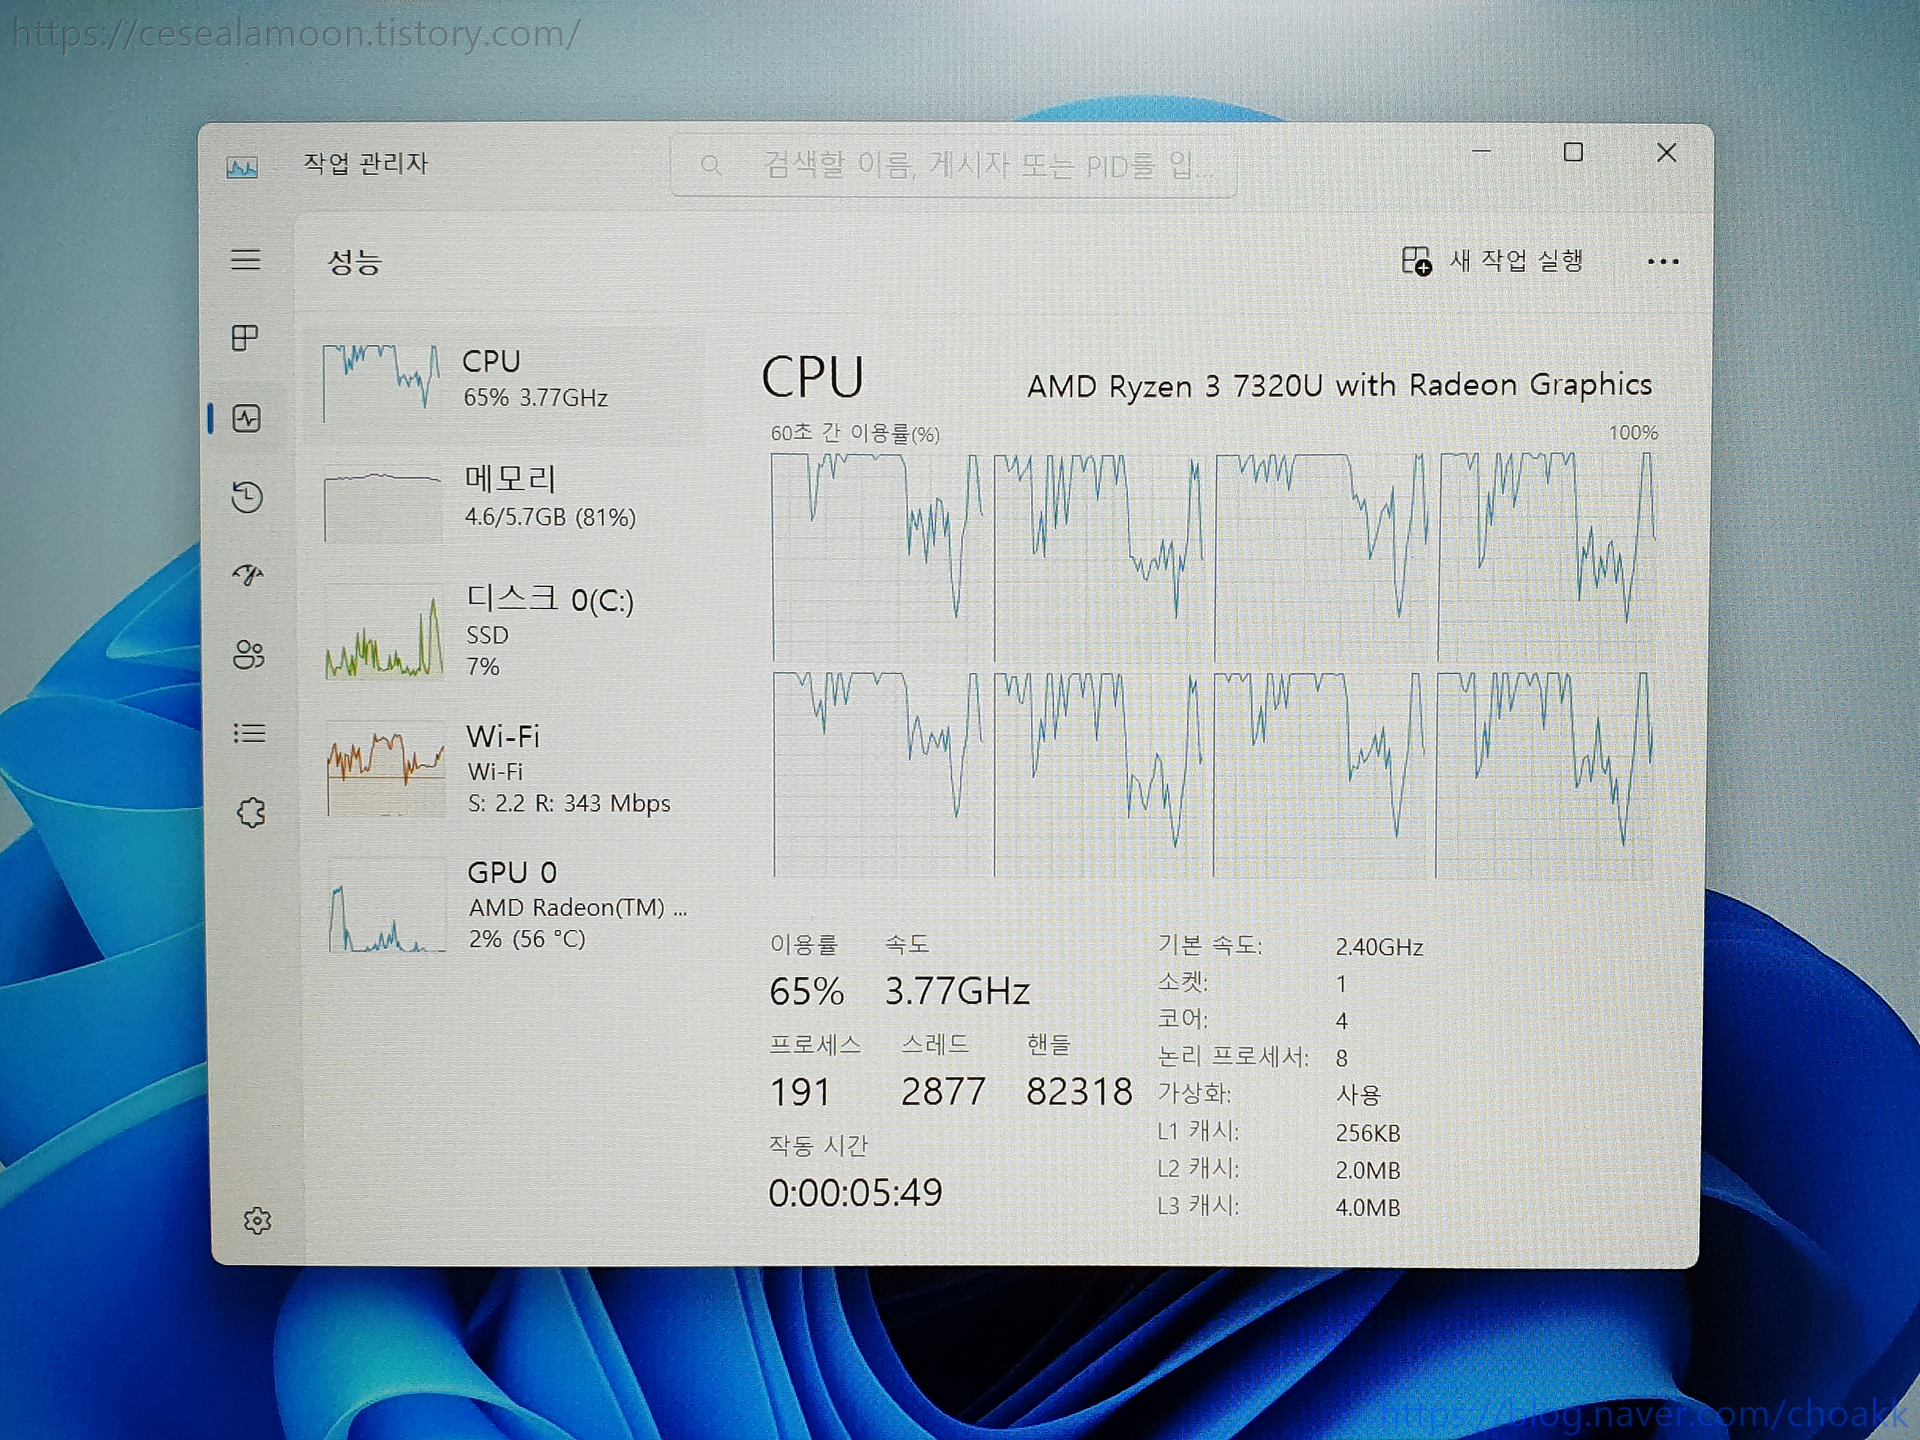Click the GPU mini graph thumbnail
The image size is (1920, 1440).
(x=387, y=906)
